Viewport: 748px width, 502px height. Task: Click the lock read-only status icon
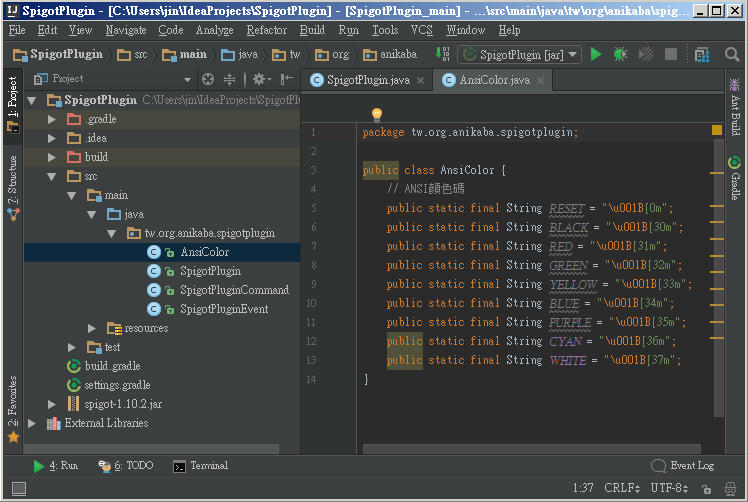(706, 489)
